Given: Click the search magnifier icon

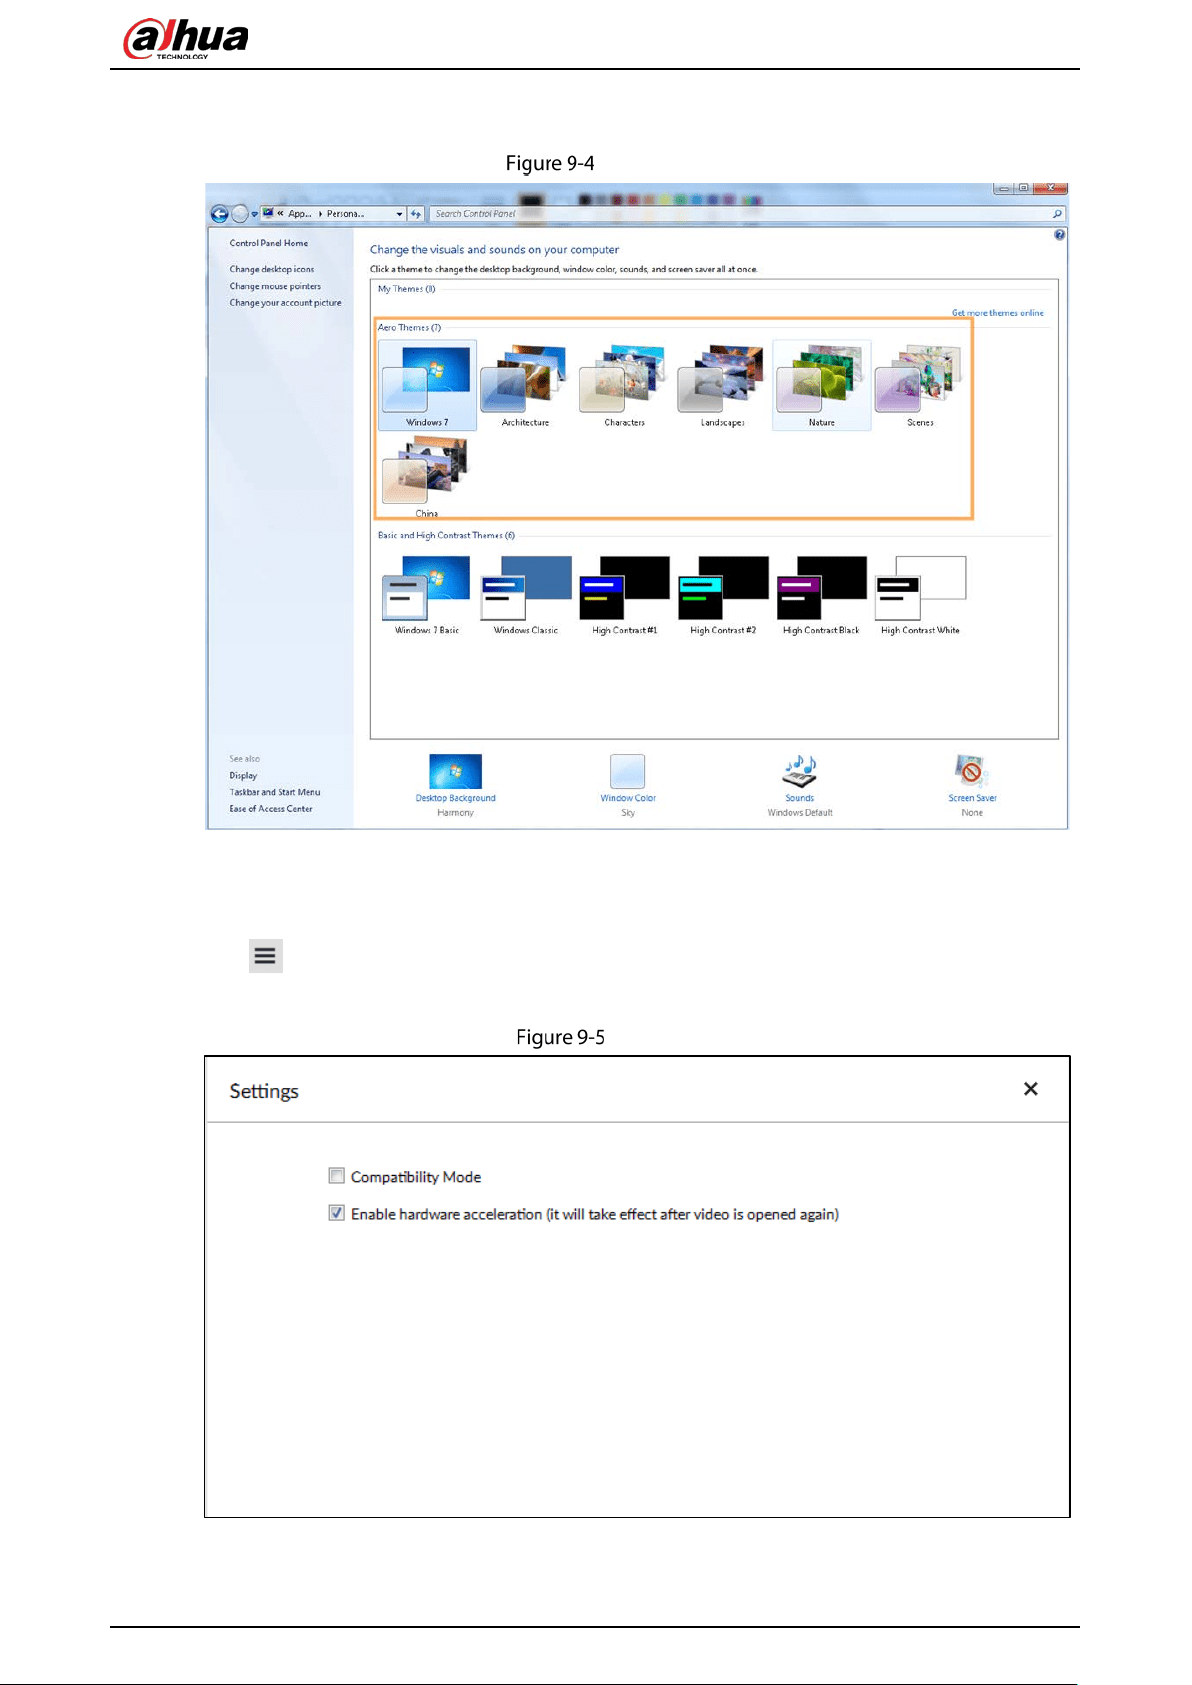Looking at the screenshot, I should [x=1057, y=214].
